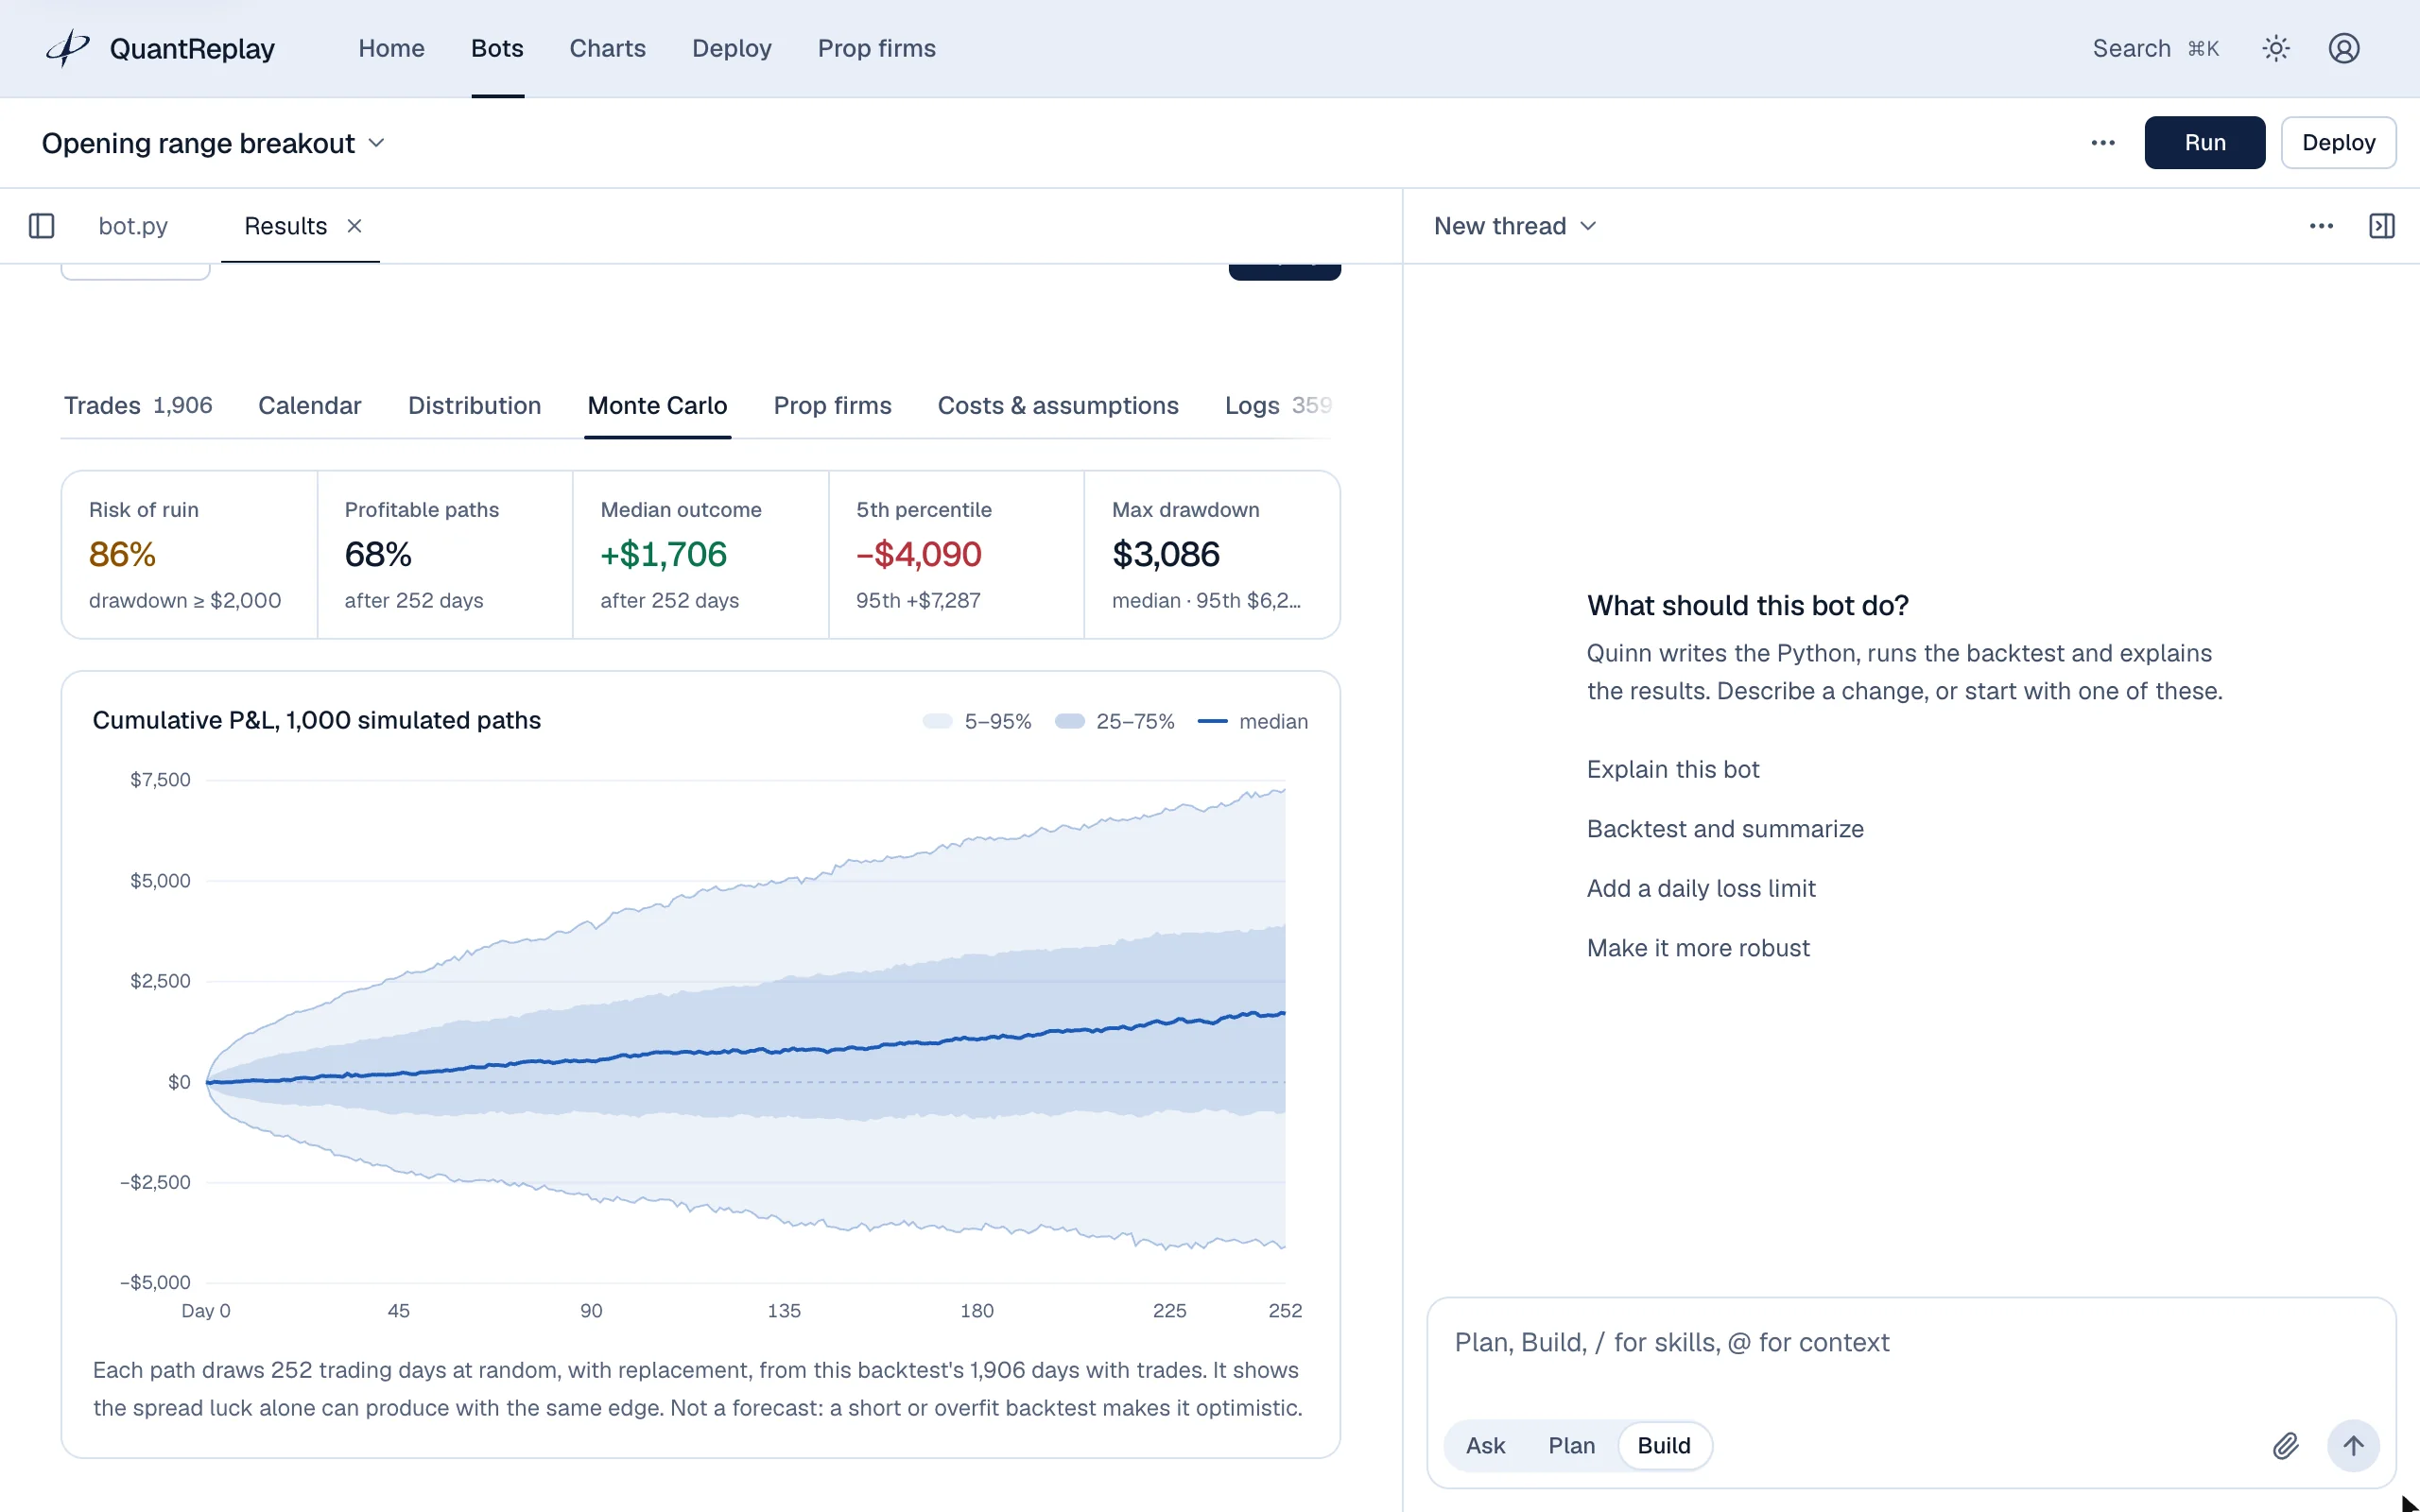Click the Risk of ruin 86% value
The height and width of the screenshot is (1512, 2420).
(x=122, y=554)
